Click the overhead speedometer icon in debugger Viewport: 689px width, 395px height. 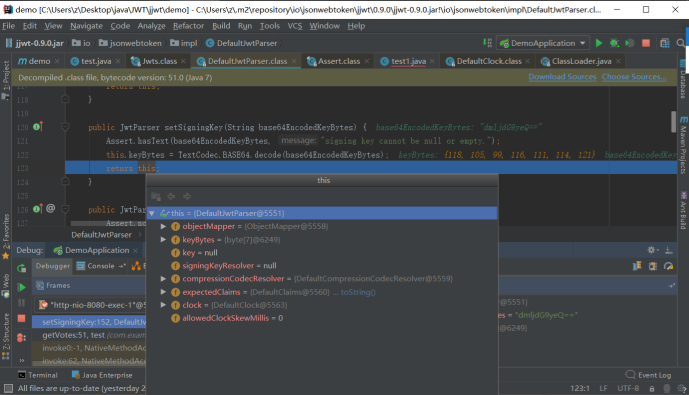(668, 266)
